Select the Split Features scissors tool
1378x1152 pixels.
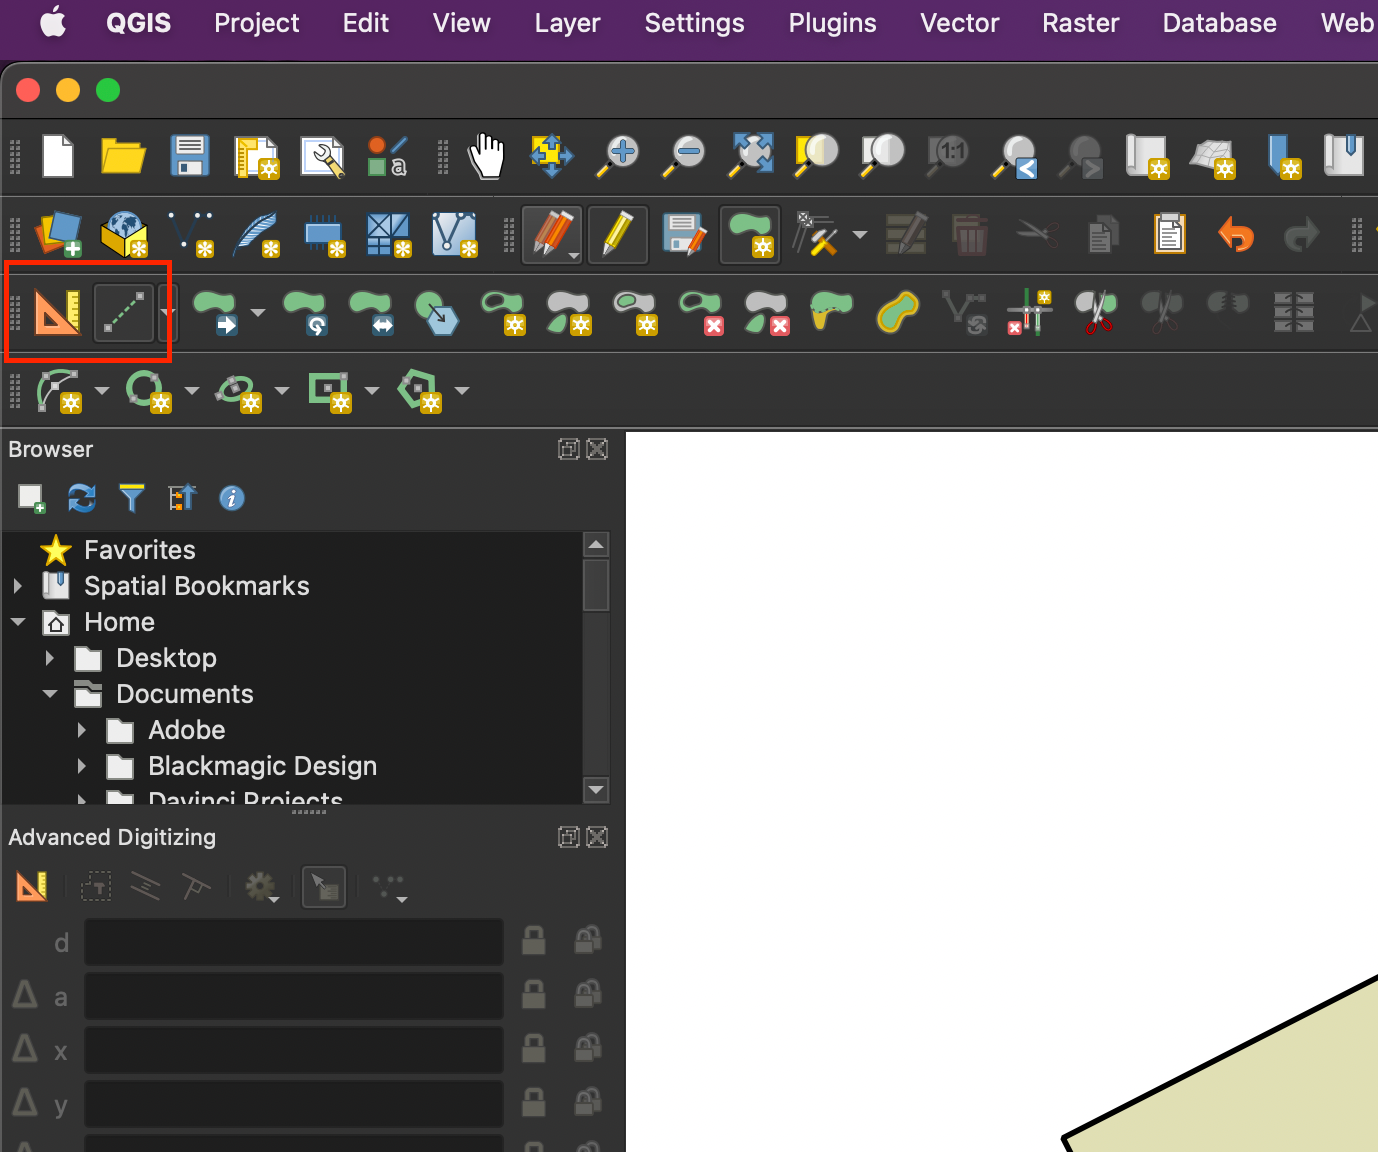[1096, 312]
